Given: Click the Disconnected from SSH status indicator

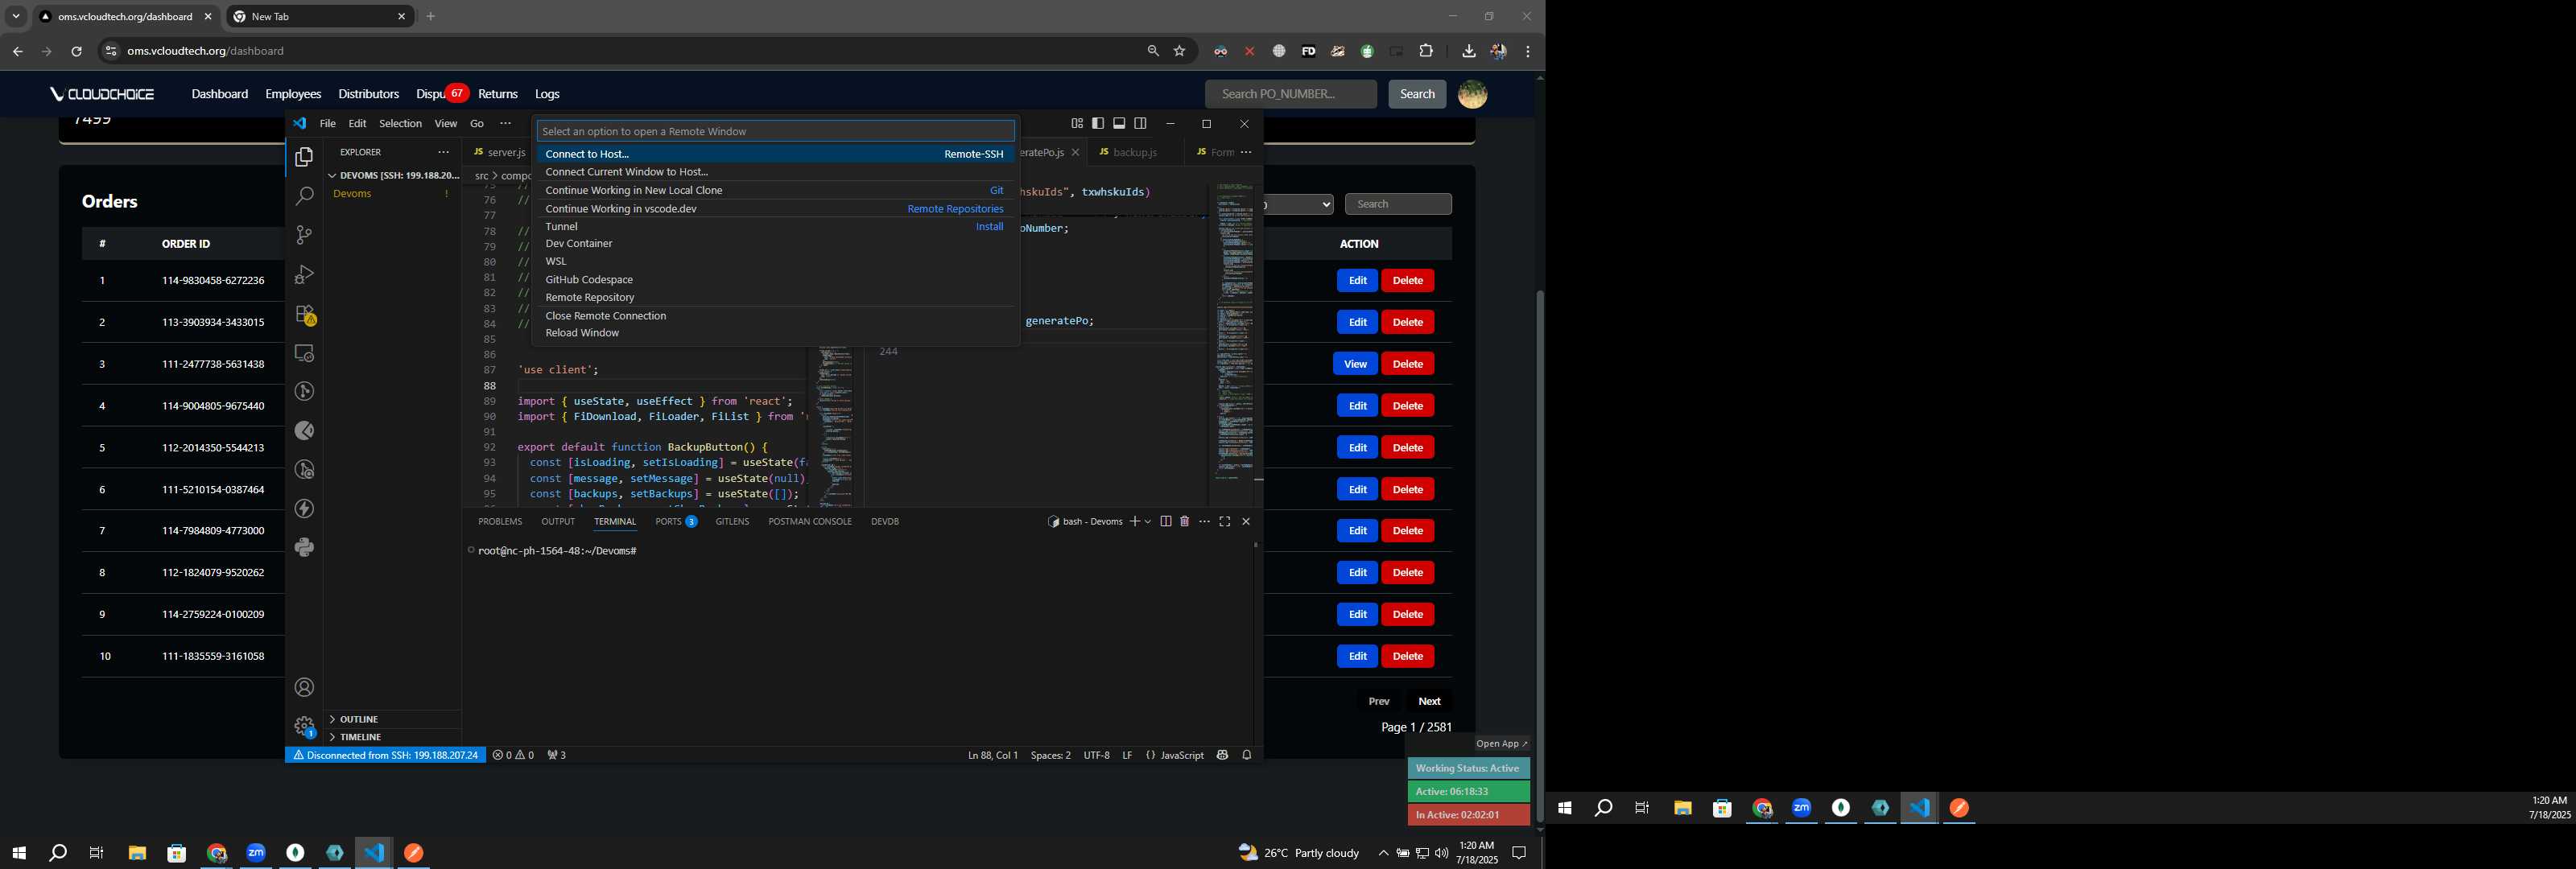Looking at the screenshot, I should (386, 755).
